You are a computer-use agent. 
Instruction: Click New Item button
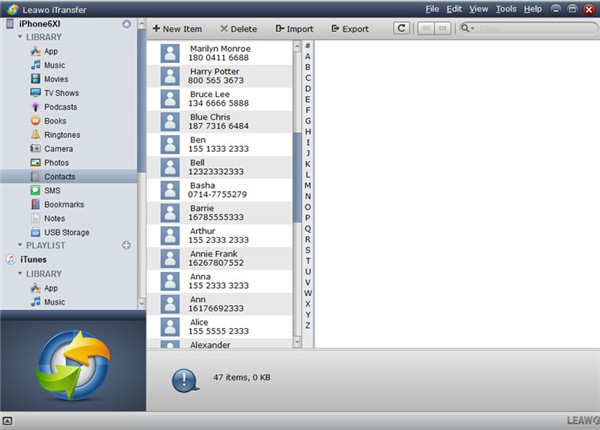pos(177,29)
